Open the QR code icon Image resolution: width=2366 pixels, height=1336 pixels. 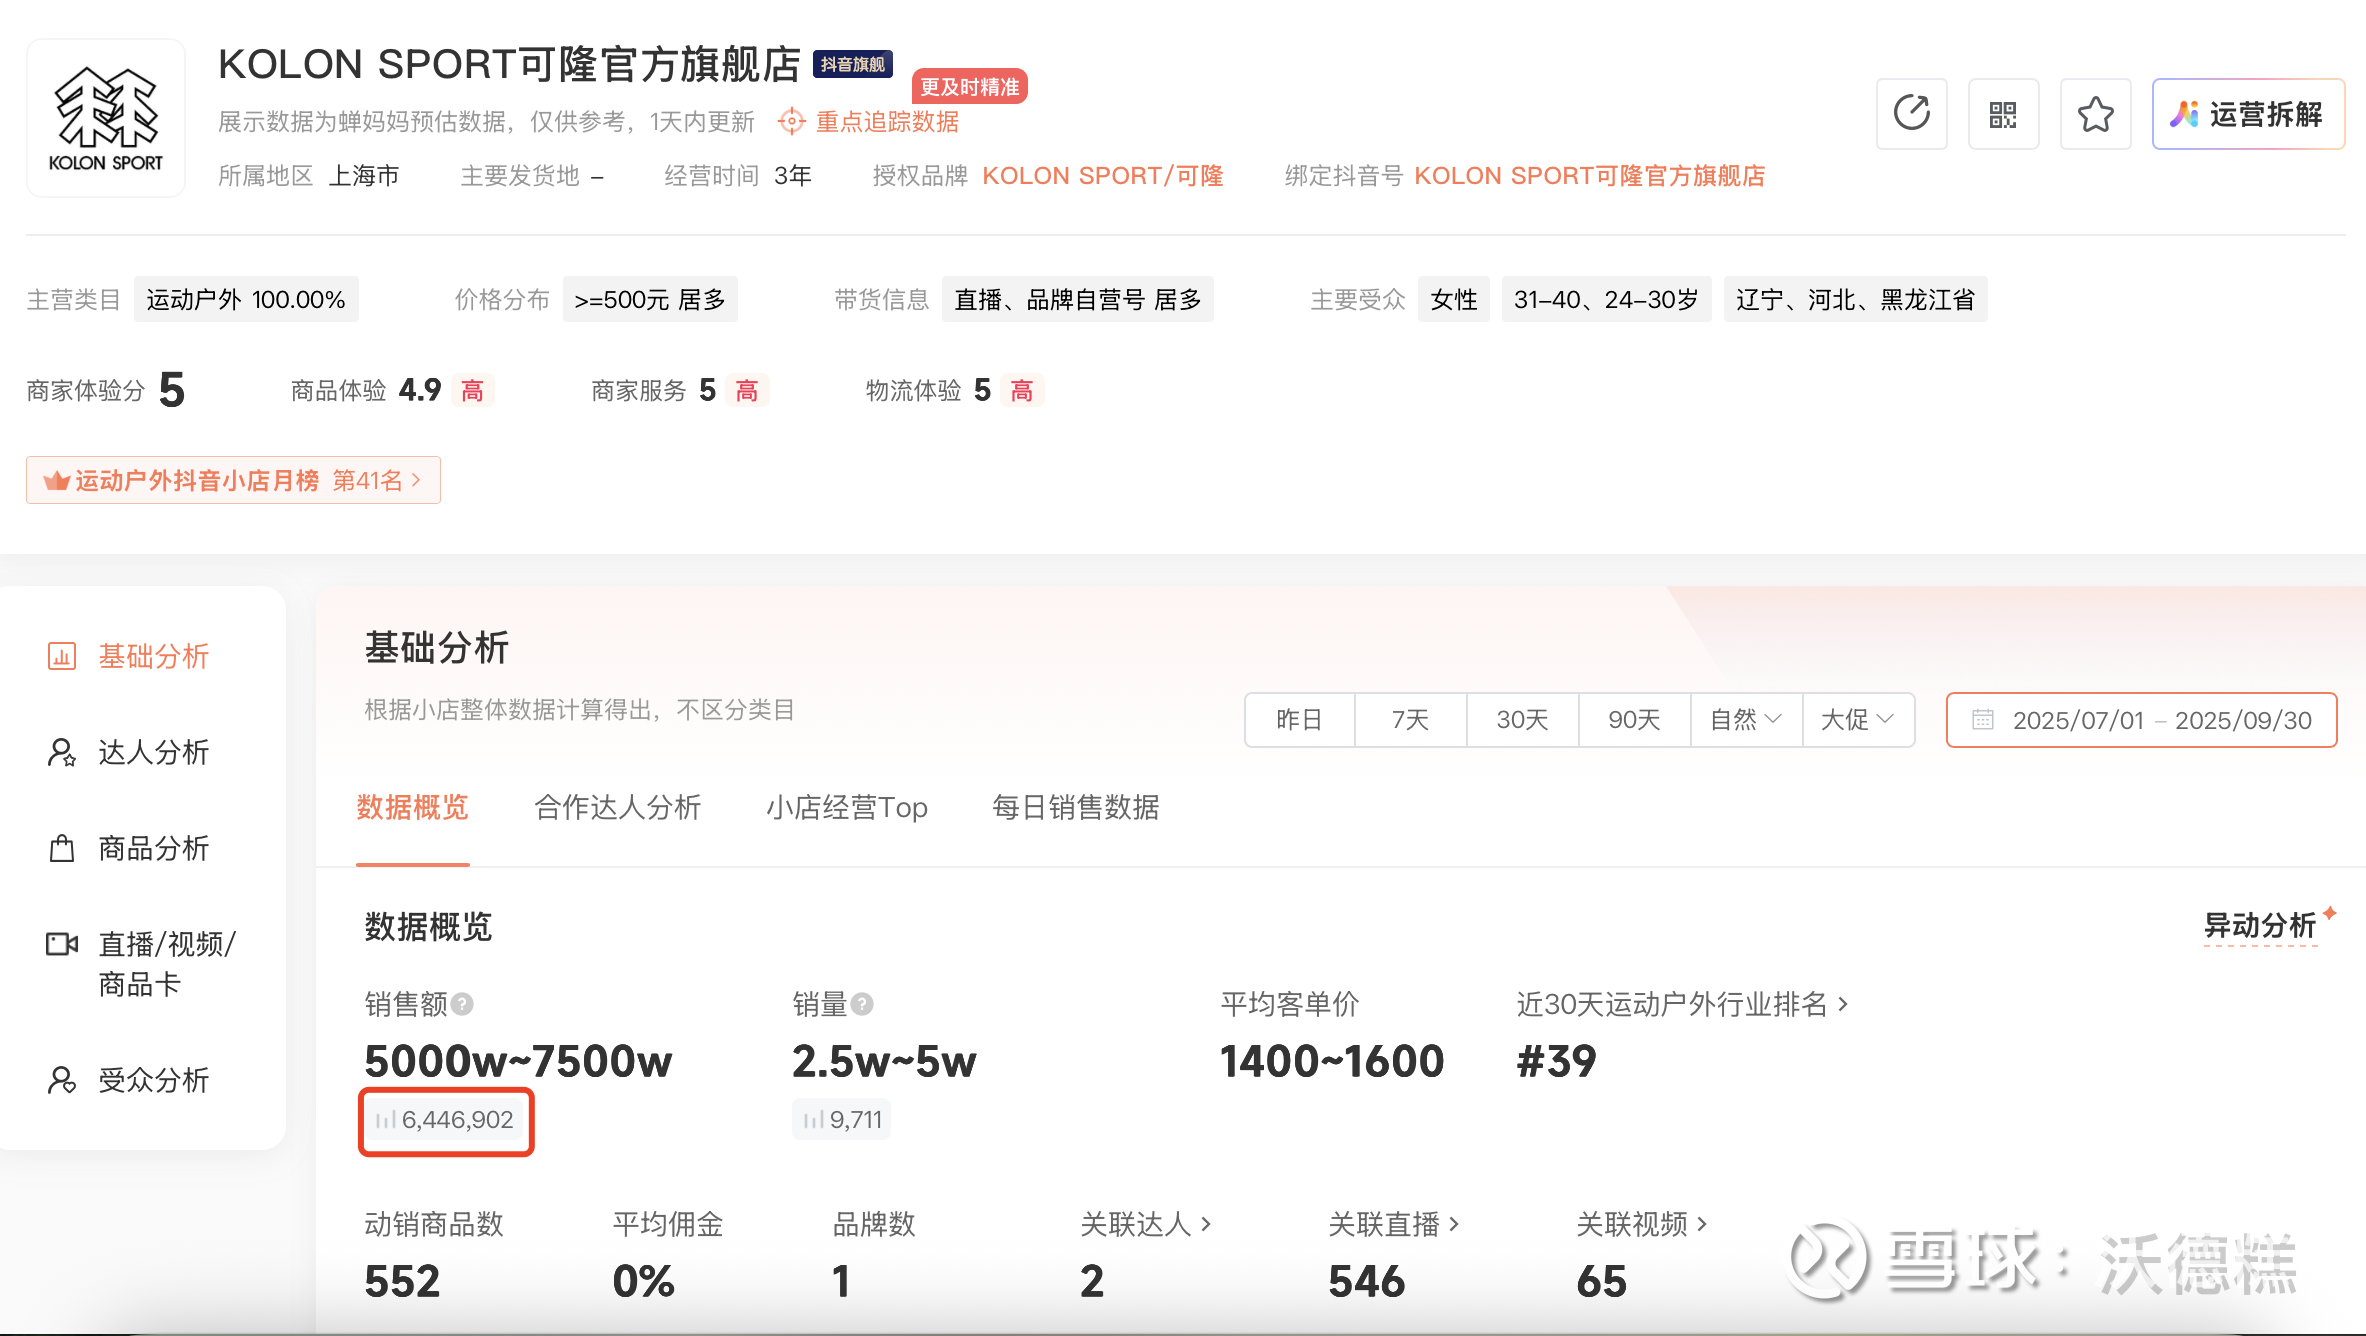pyautogui.click(x=2003, y=114)
